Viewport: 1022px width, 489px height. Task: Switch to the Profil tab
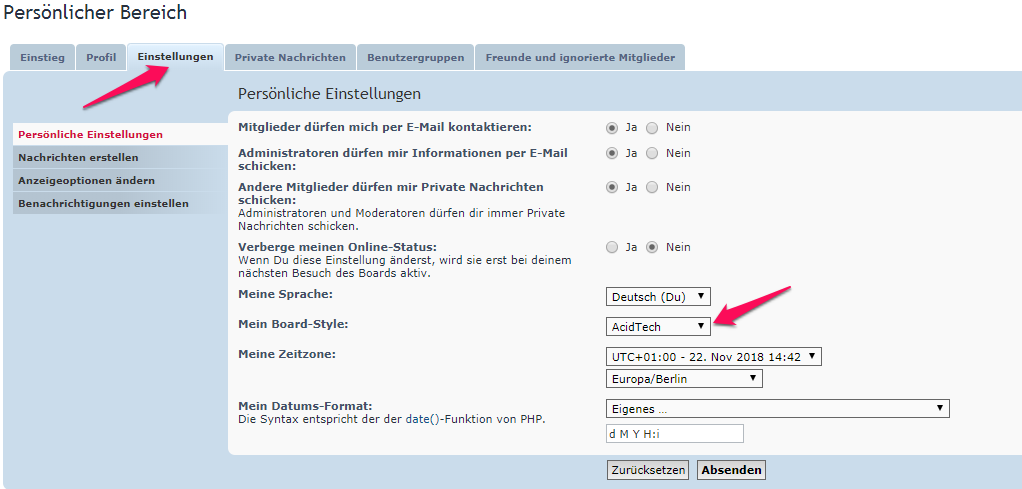pyautogui.click(x=101, y=58)
